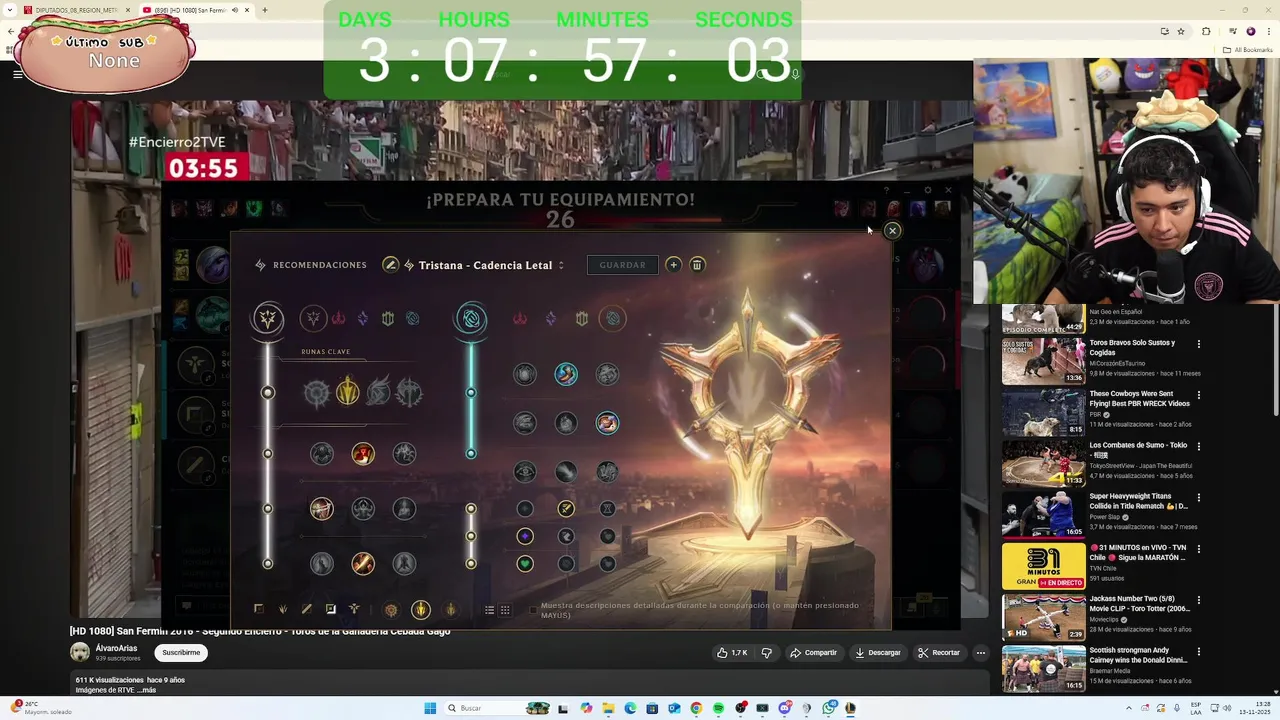Switch to grid view in rune editor
The width and height of the screenshot is (1280, 720).
(505, 610)
